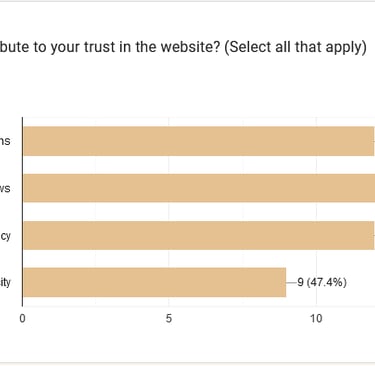Screen dimensions: 375x366
Task: Click the truncated category label "ws"
Action: 5,188
